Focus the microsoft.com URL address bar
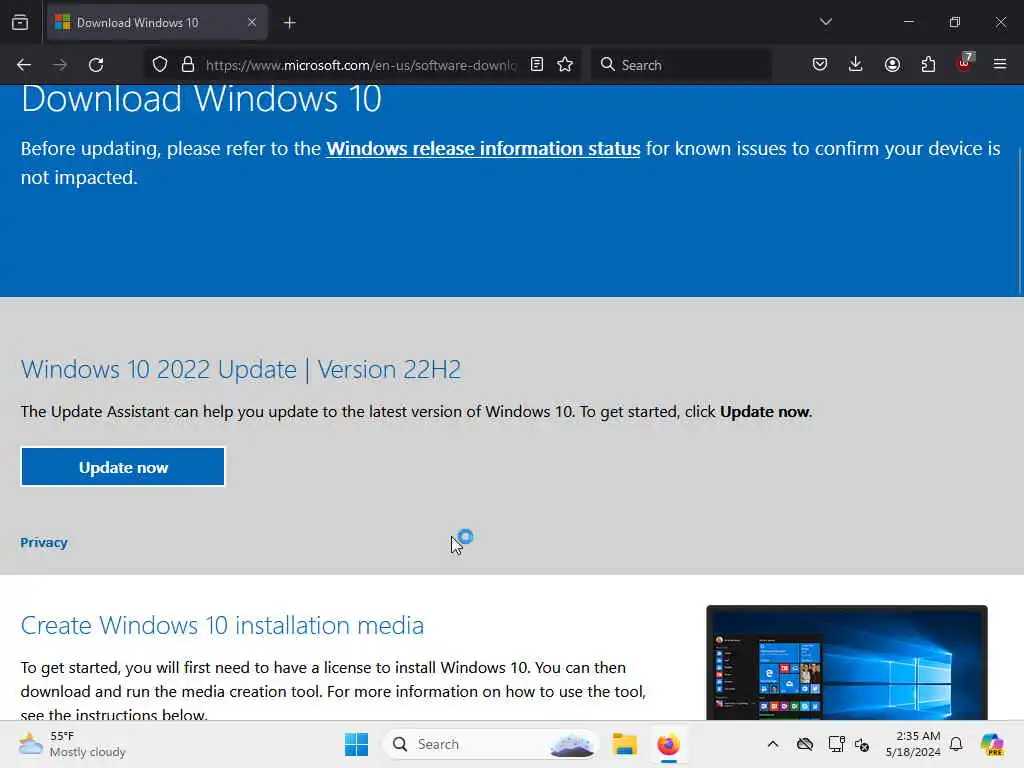The width and height of the screenshot is (1024, 768). click(x=360, y=65)
